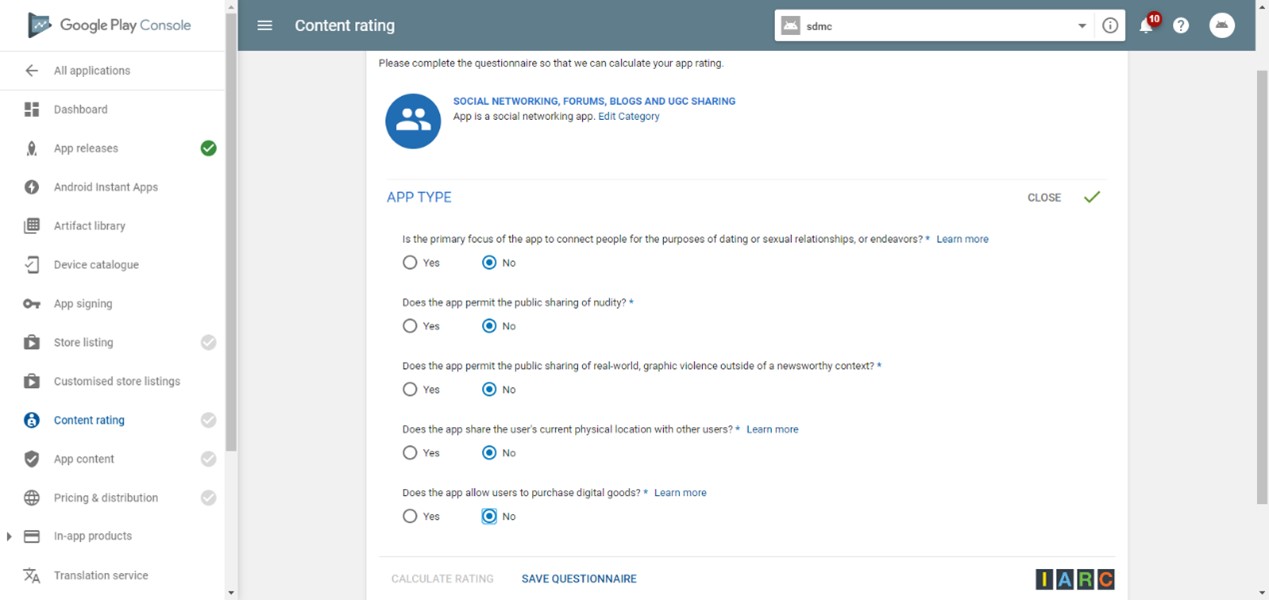Screen dimensions: 1269x600
Task: Expand the In-app products section
Action: pyautogui.click(x=9, y=537)
